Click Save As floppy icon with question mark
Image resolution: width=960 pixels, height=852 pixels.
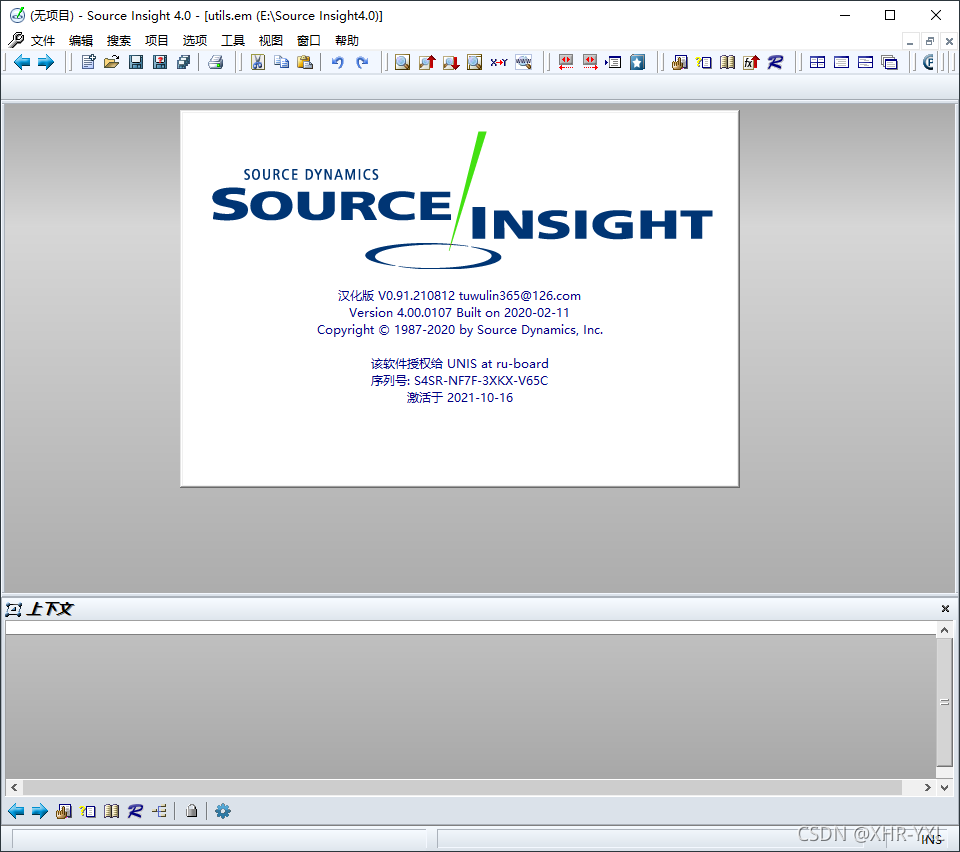[x=160, y=62]
